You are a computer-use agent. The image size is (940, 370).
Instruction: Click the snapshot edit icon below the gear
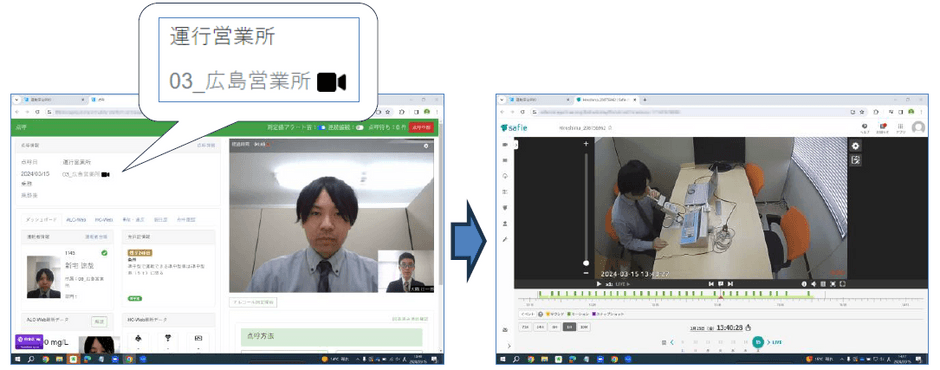click(x=855, y=160)
